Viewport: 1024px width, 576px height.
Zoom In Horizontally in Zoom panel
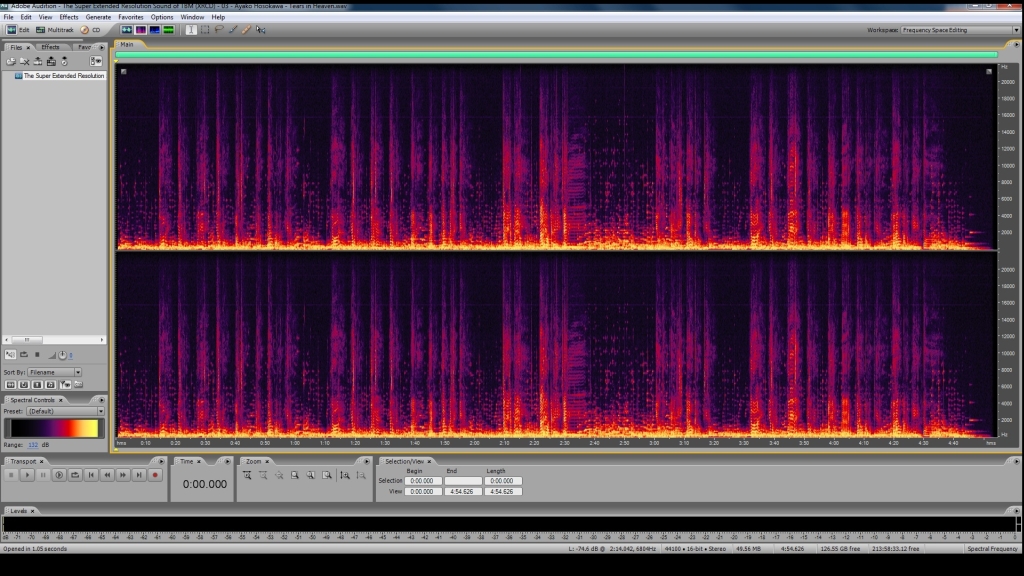247,475
